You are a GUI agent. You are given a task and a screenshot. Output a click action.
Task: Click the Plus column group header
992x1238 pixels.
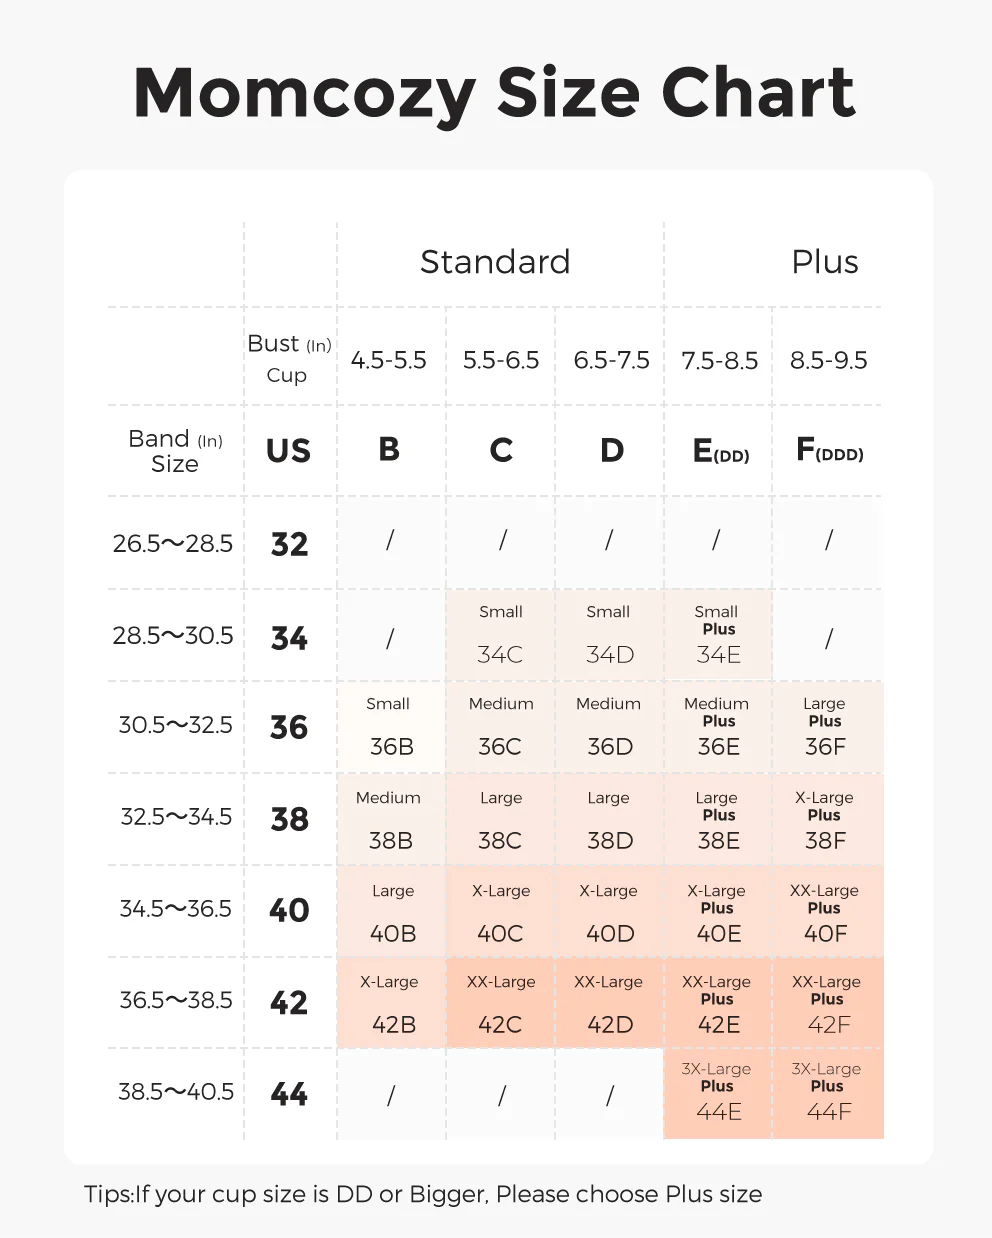click(x=824, y=262)
